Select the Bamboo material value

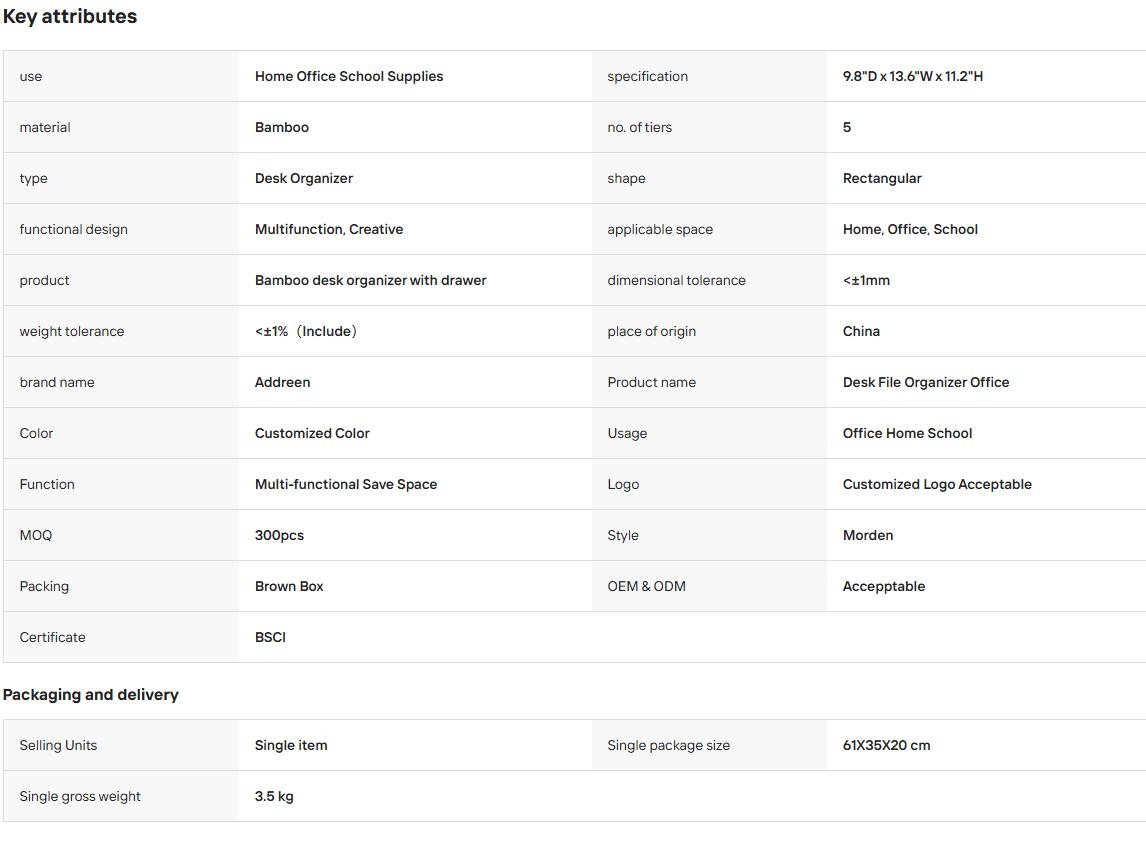point(281,127)
